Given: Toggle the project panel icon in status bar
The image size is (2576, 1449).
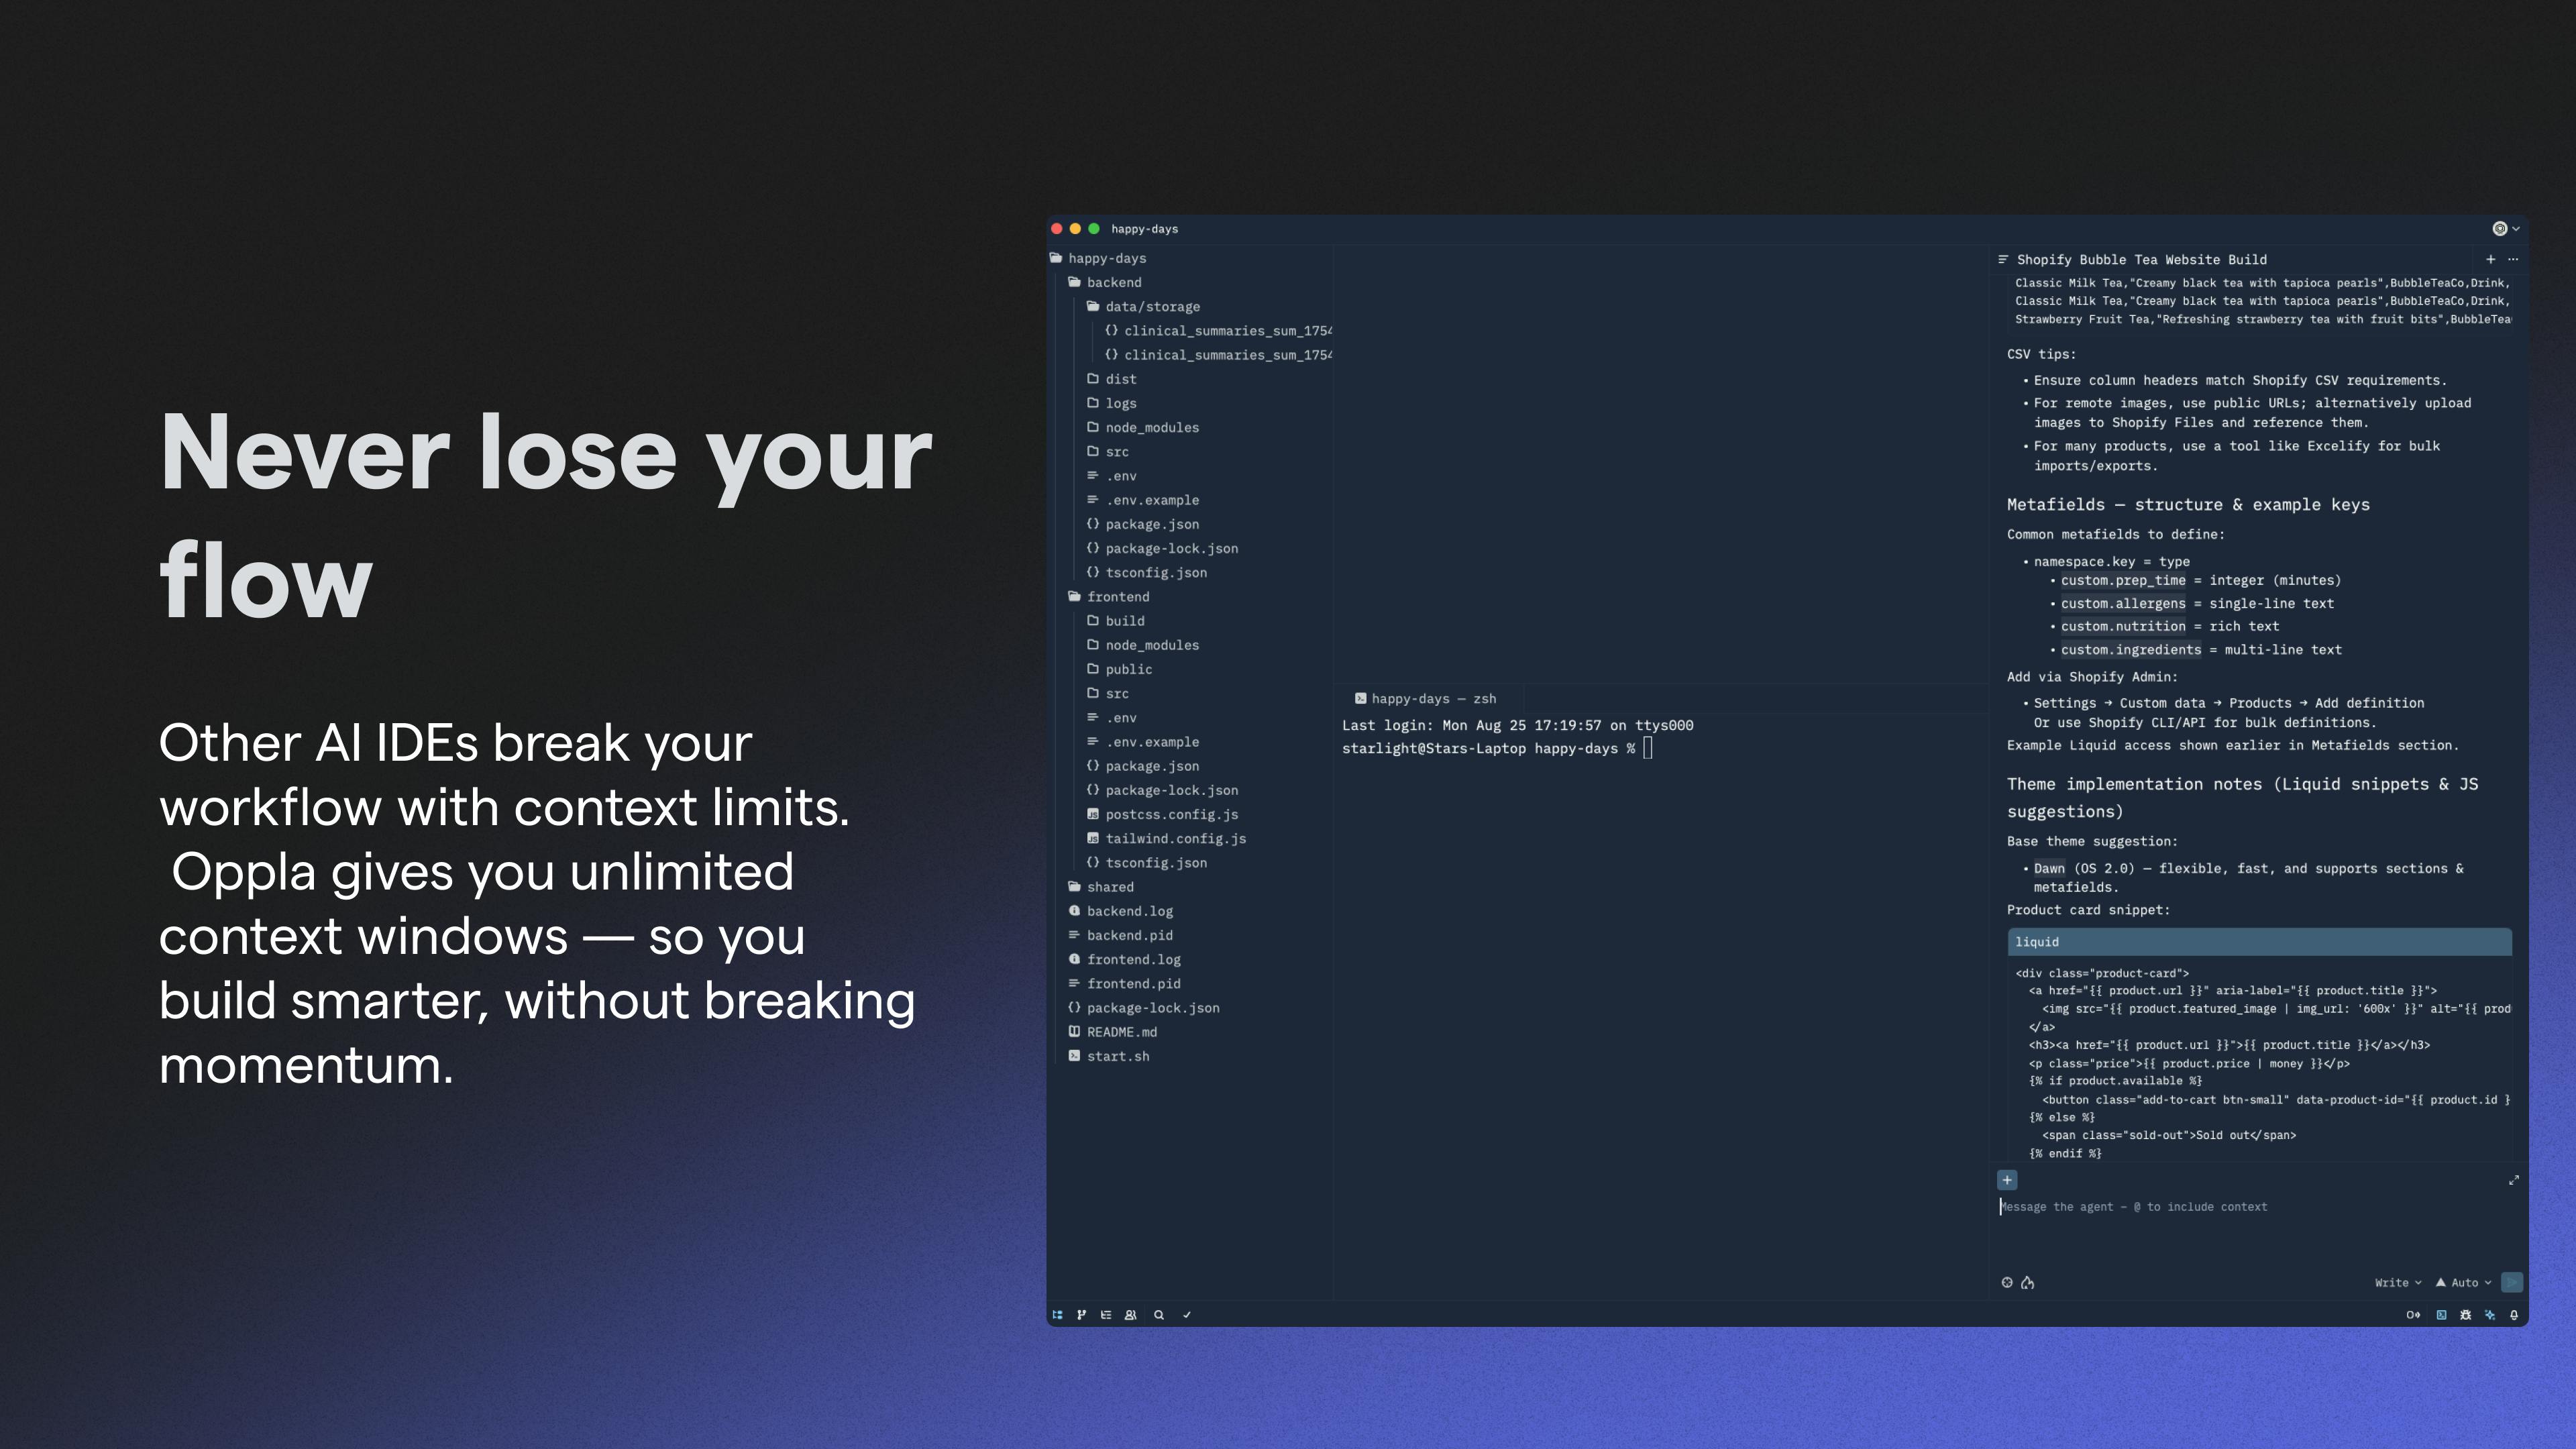Looking at the screenshot, I should (1057, 1315).
